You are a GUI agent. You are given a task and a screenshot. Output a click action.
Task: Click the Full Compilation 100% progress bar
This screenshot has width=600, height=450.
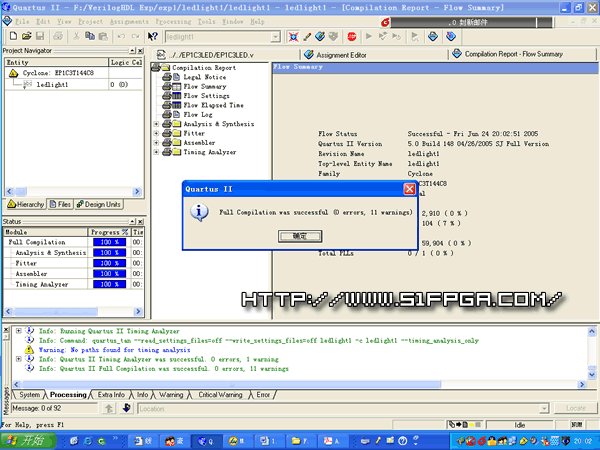(x=109, y=242)
